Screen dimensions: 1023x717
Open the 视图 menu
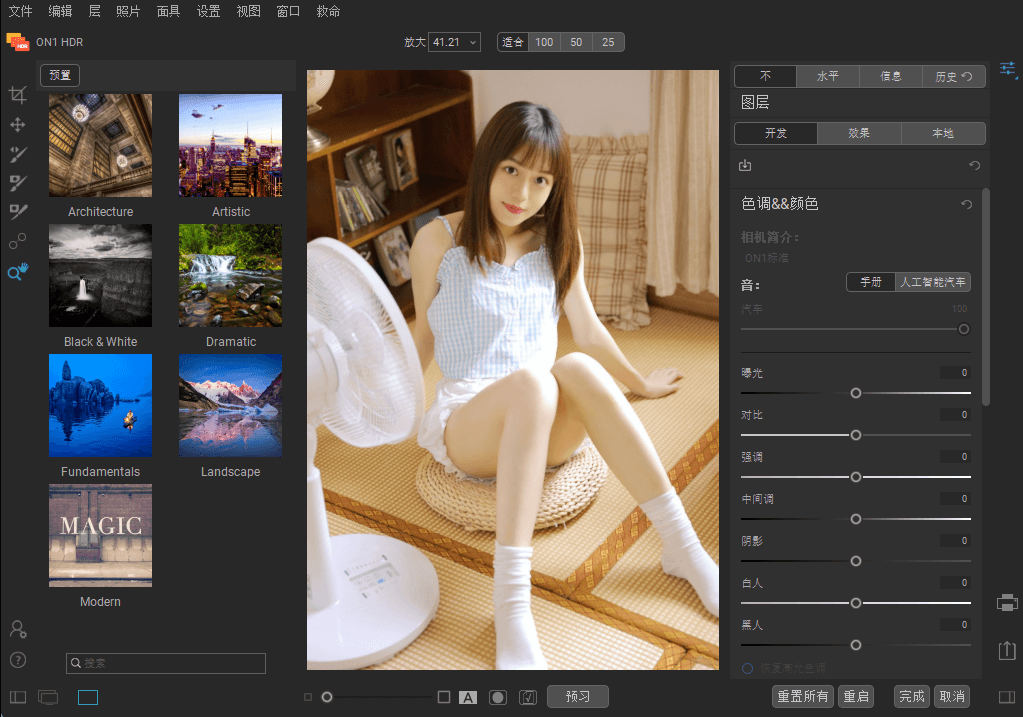point(249,11)
